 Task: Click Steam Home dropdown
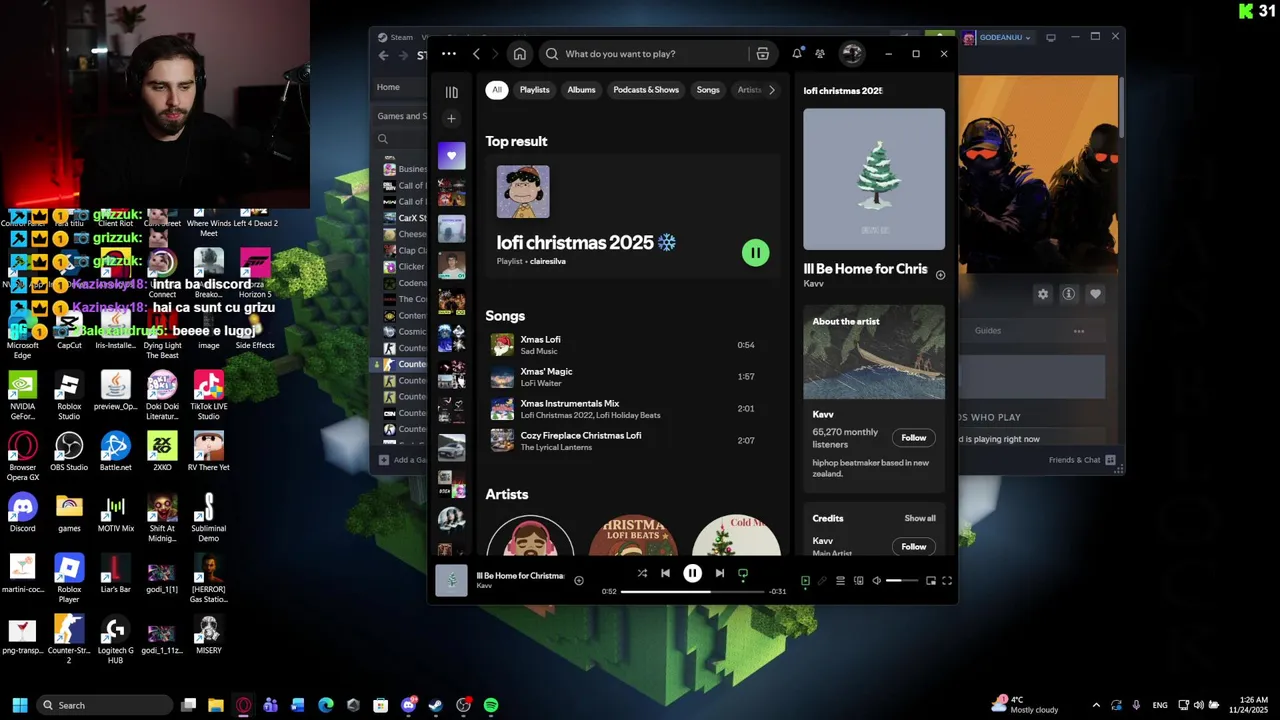[400, 87]
